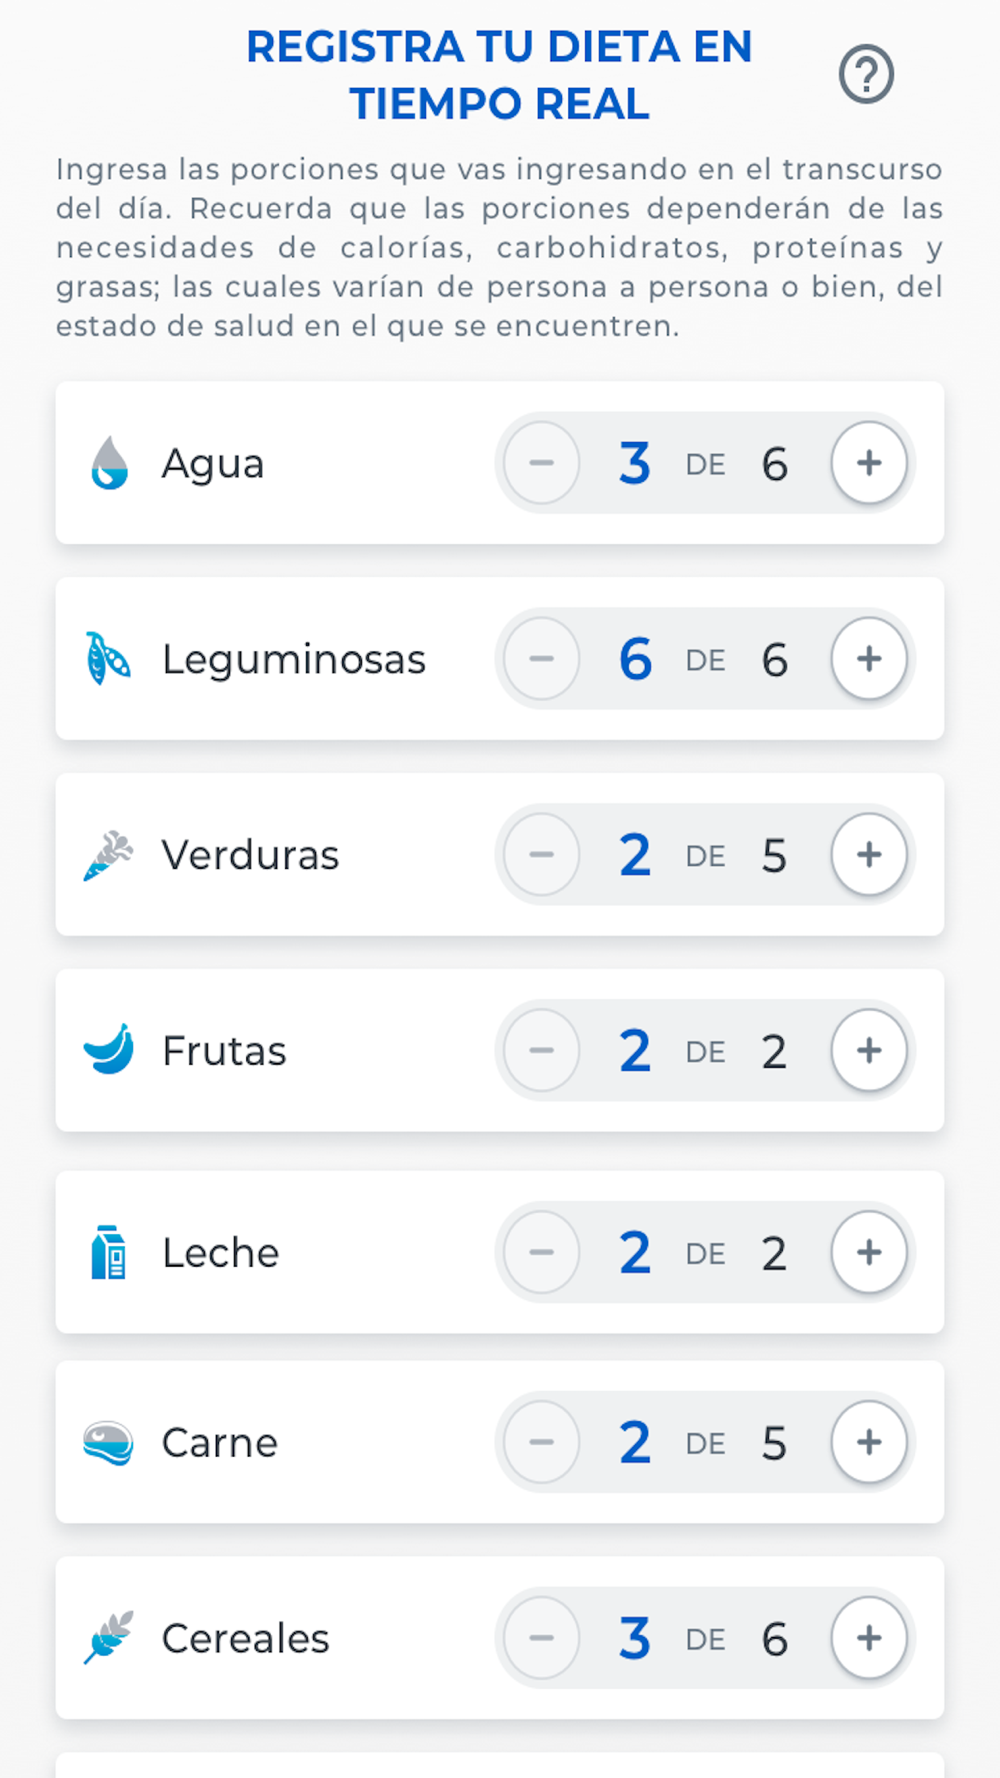Open the help question mark icon

tap(866, 75)
